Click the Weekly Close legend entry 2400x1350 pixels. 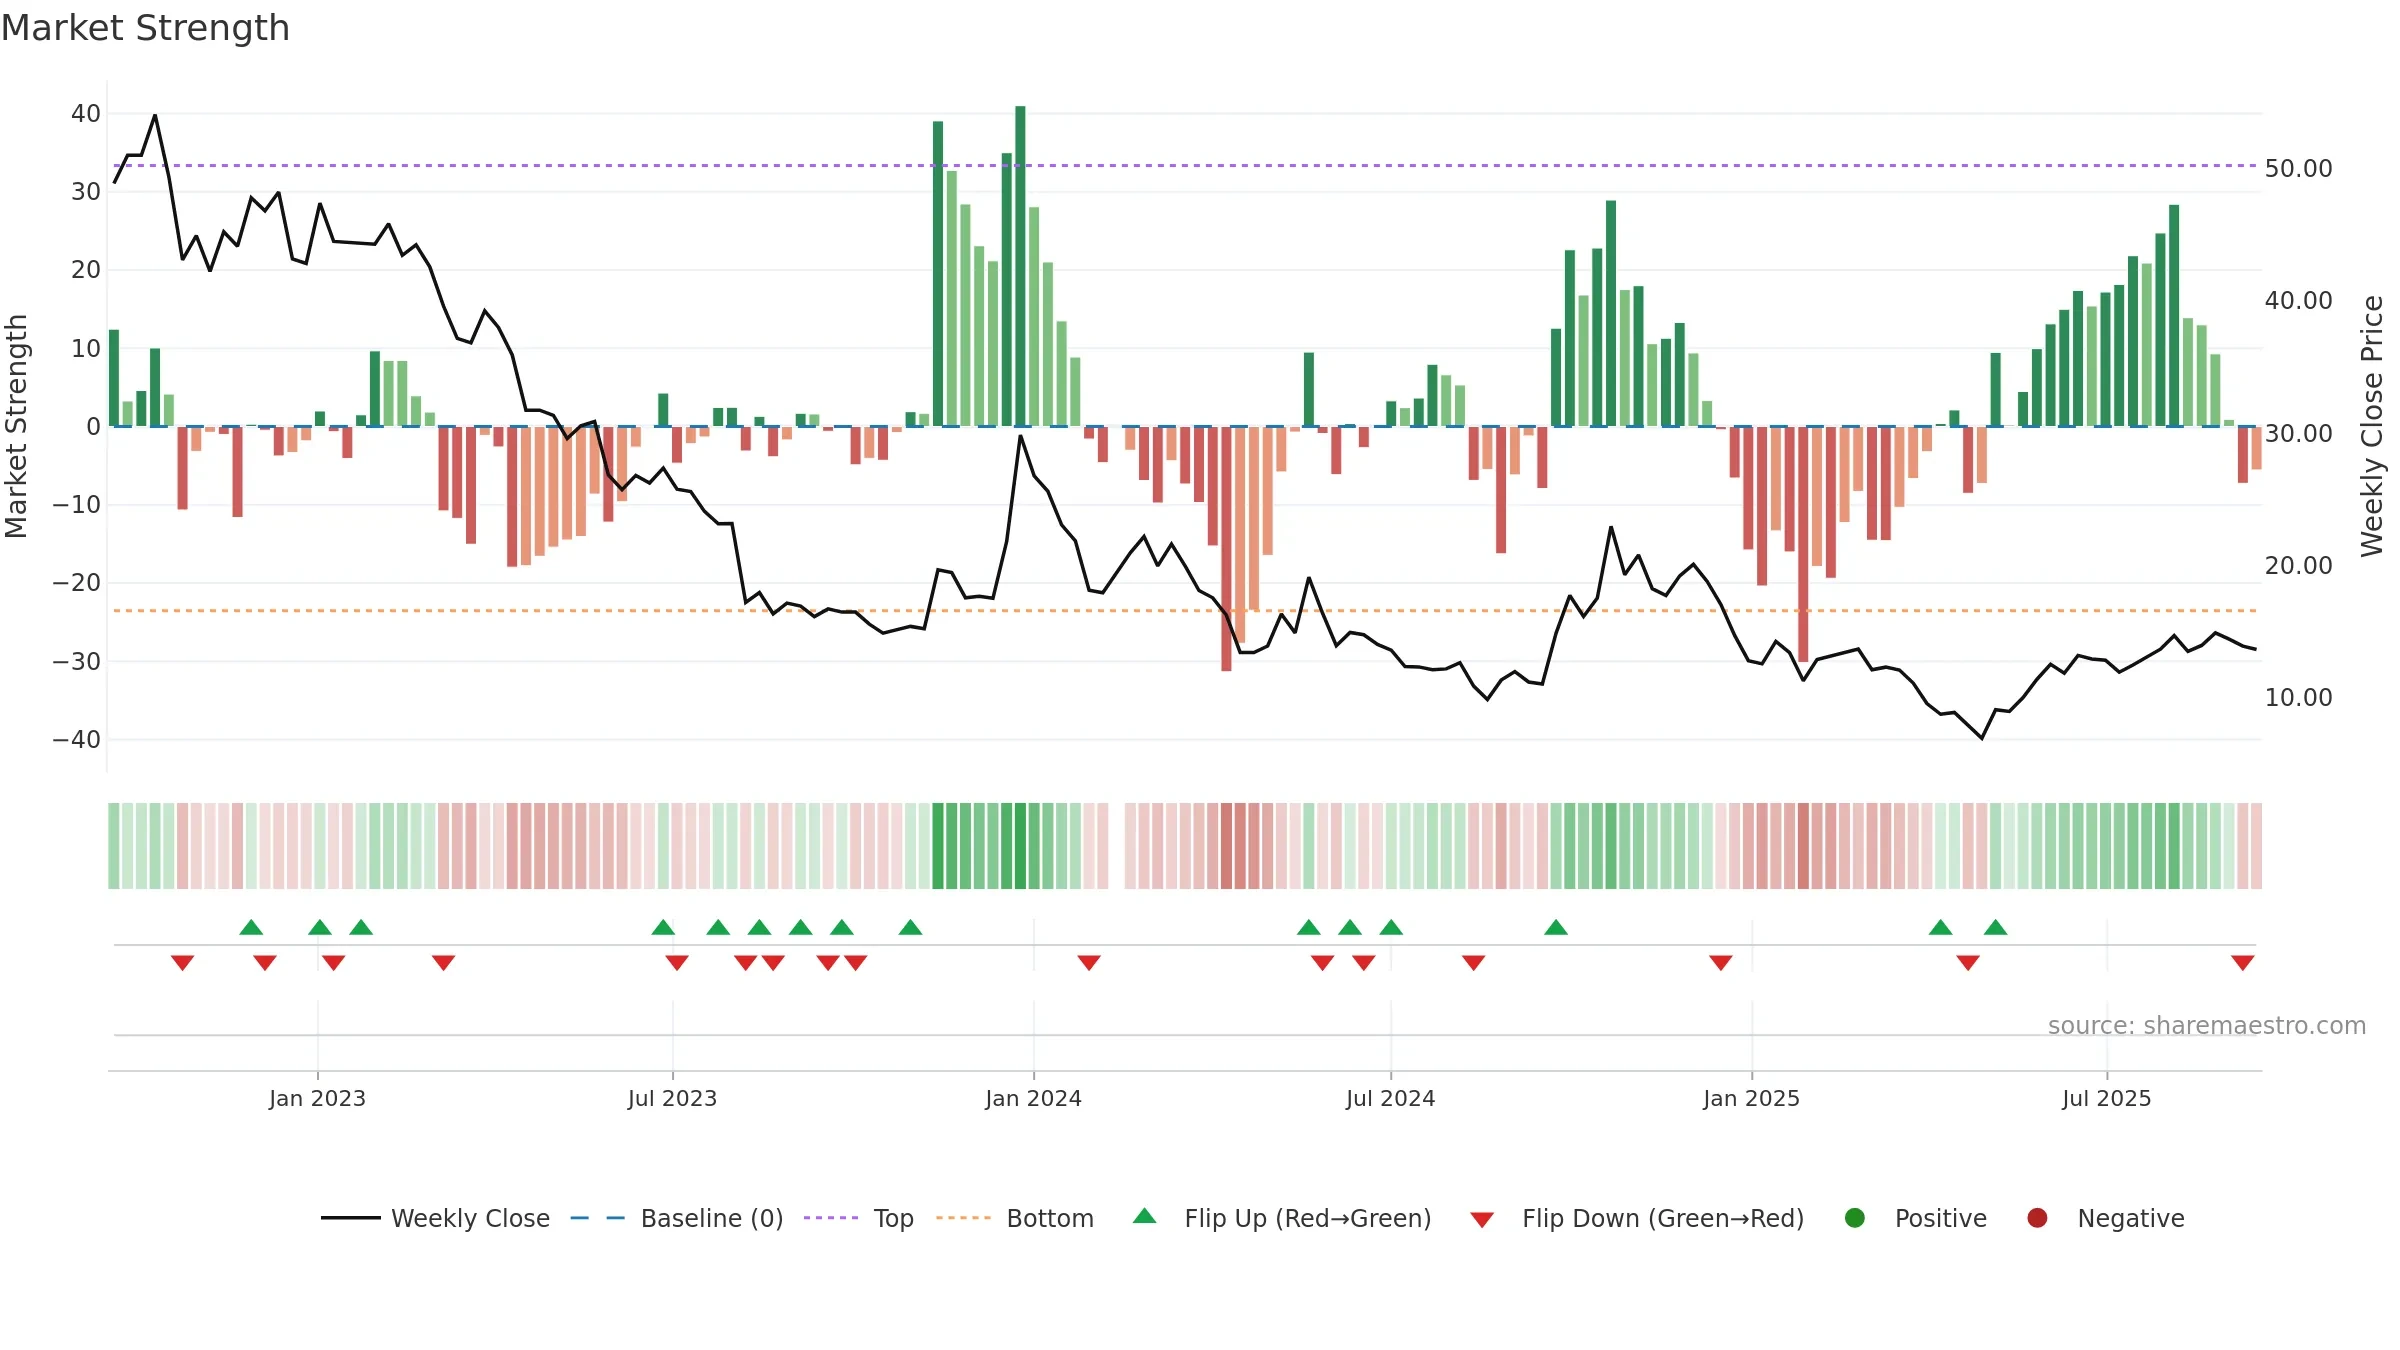tap(435, 1218)
